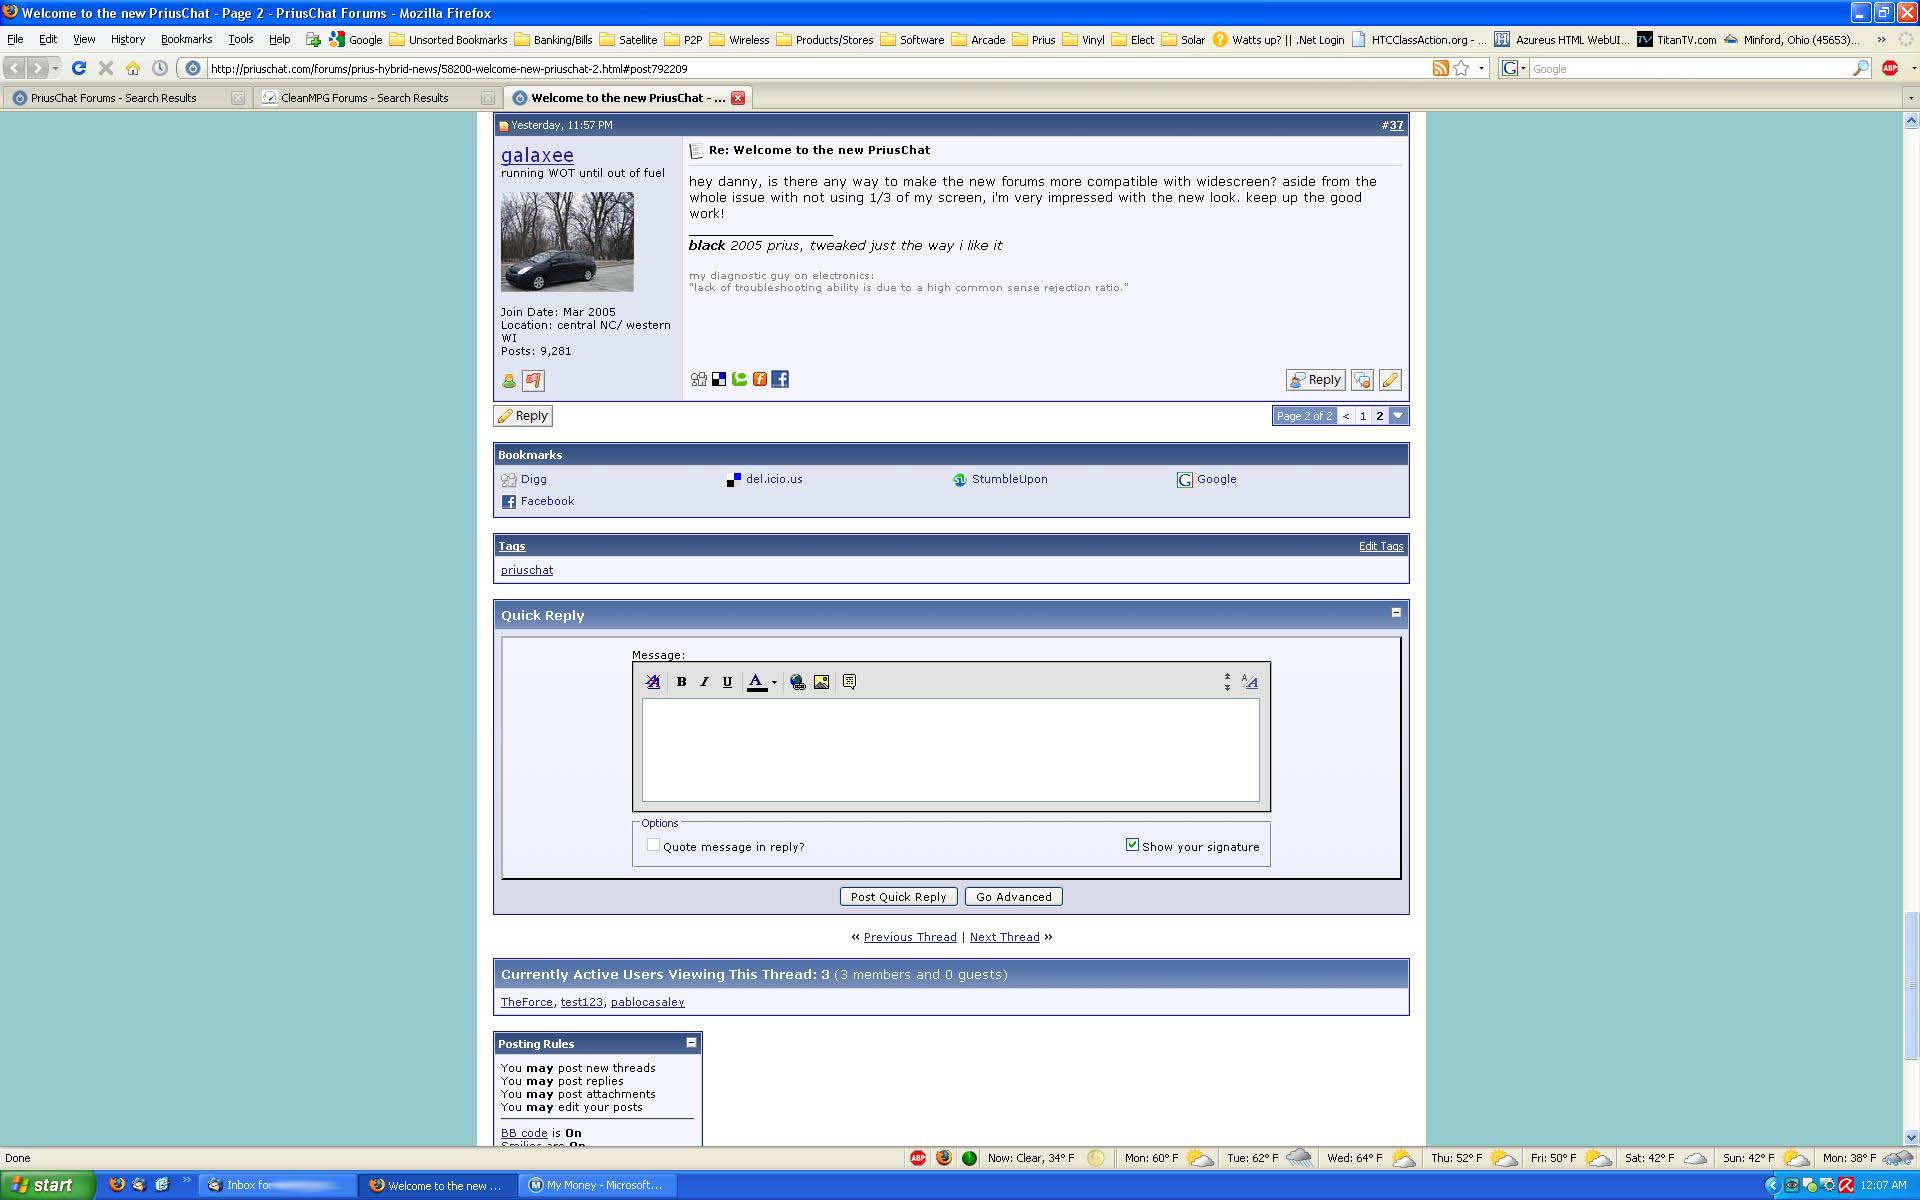Toggle italic in Quick Reply toolbar

704,682
